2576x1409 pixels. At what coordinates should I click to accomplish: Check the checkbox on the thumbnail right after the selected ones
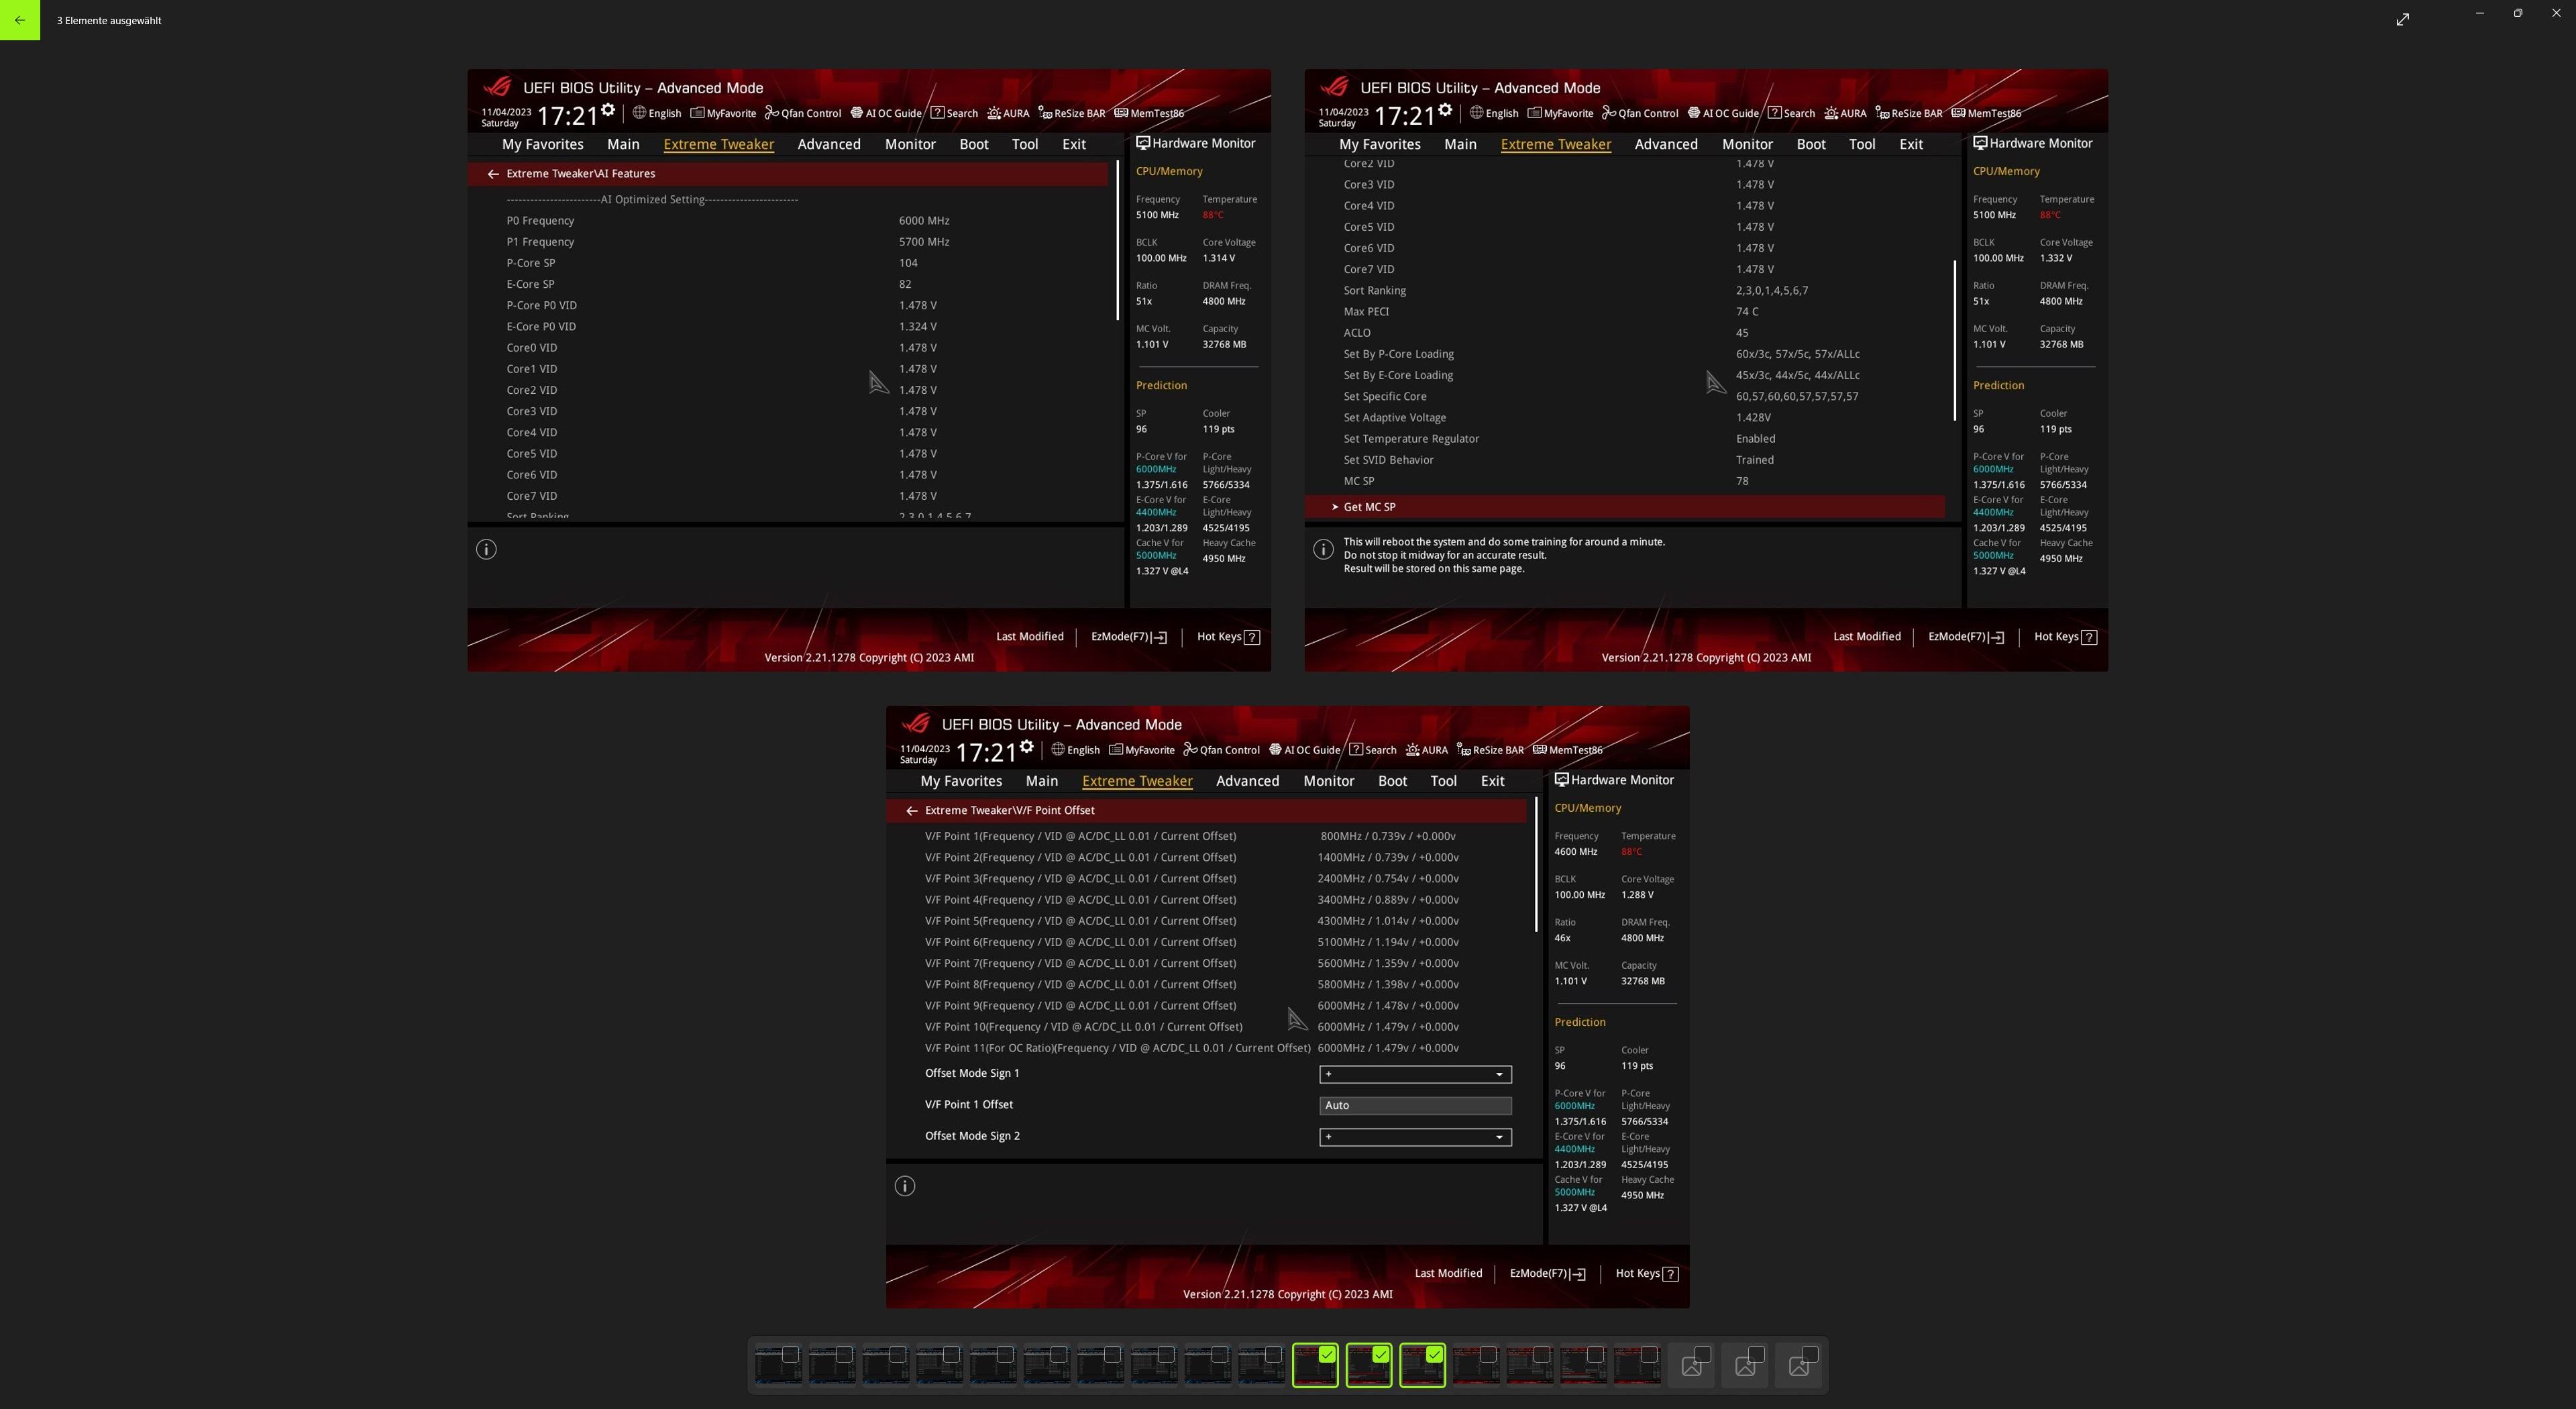click(1488, 1354)
